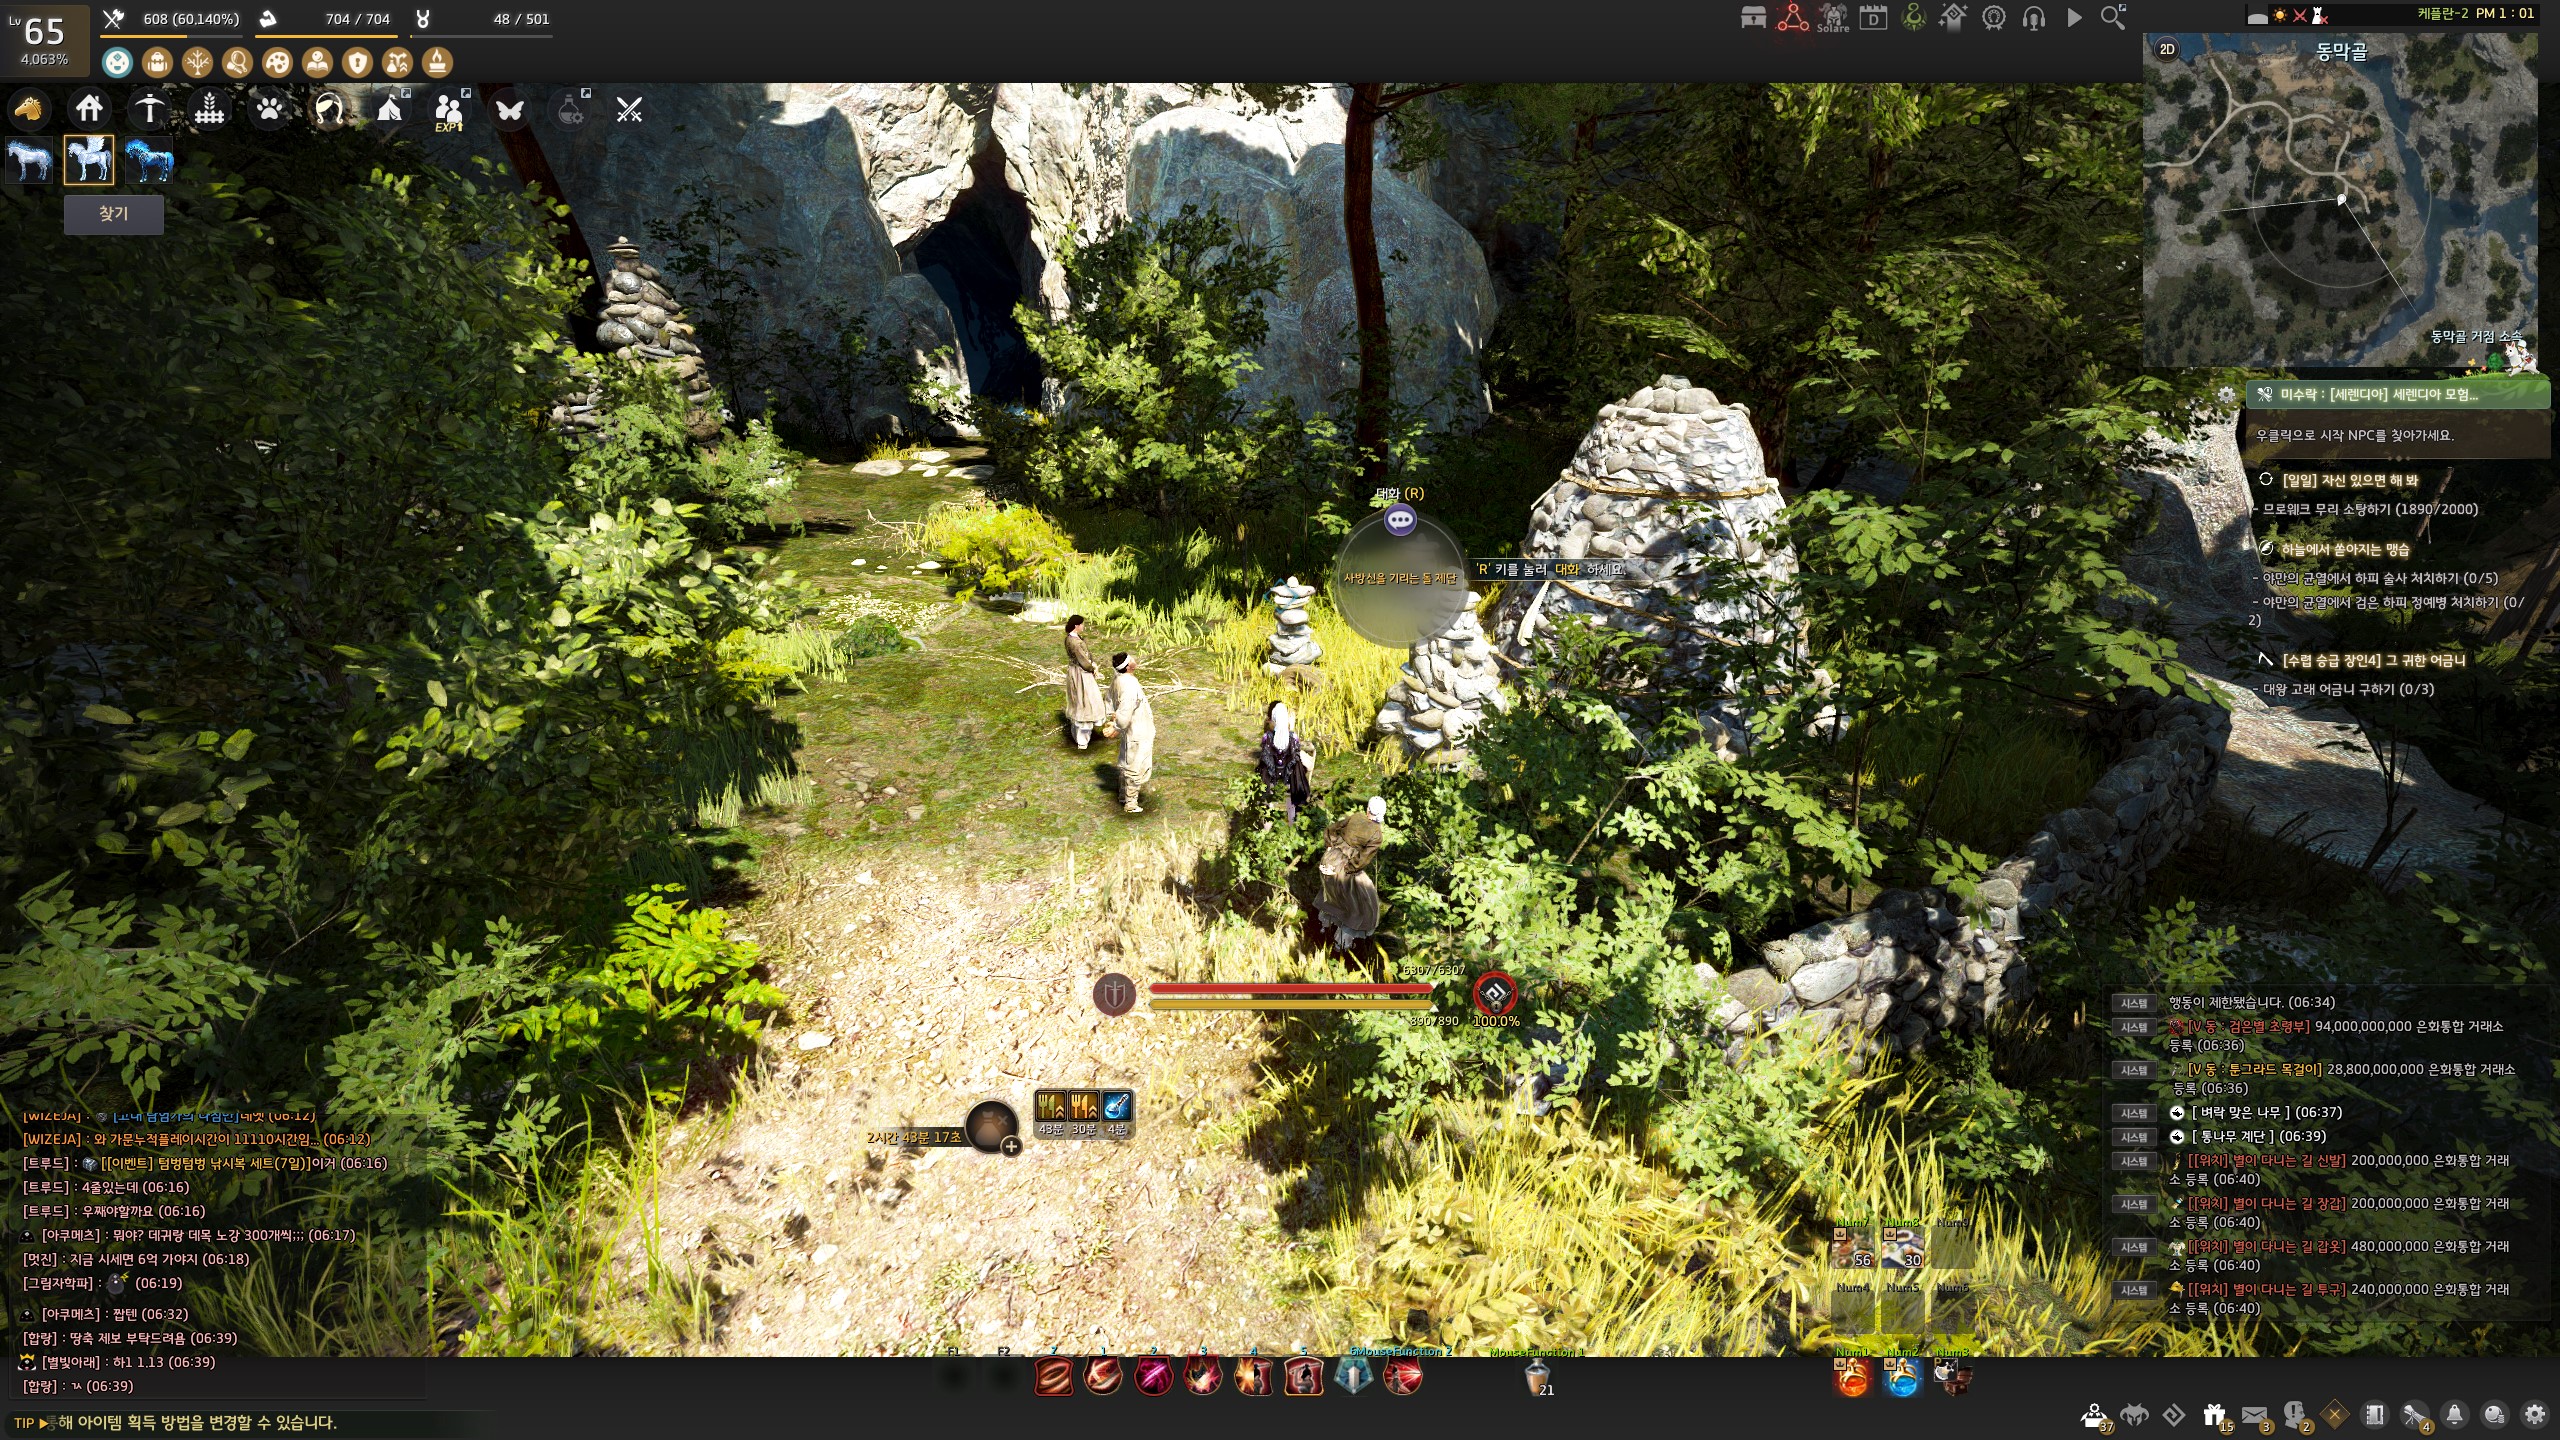
Task: Toggle minimap 2D view button
Action: tap(2167, 49)
